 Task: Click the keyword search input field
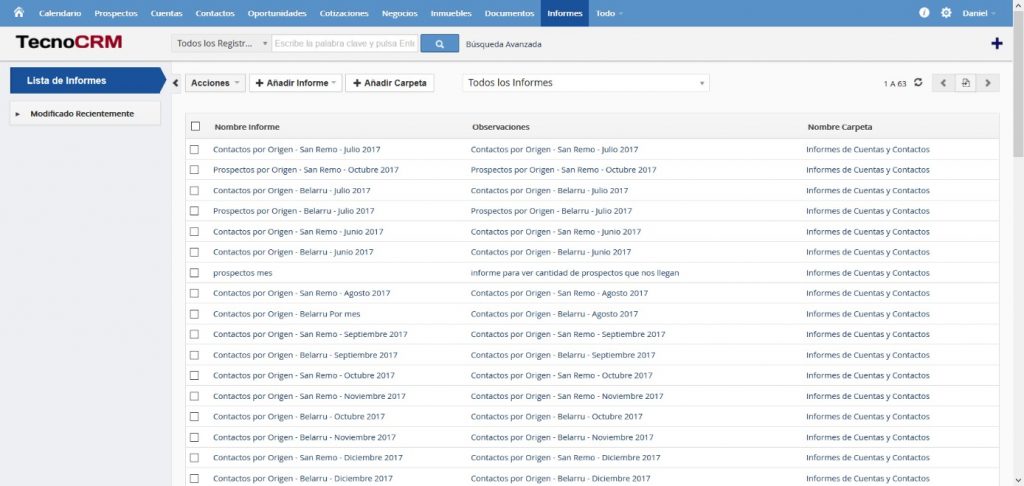tap(343, 44)
